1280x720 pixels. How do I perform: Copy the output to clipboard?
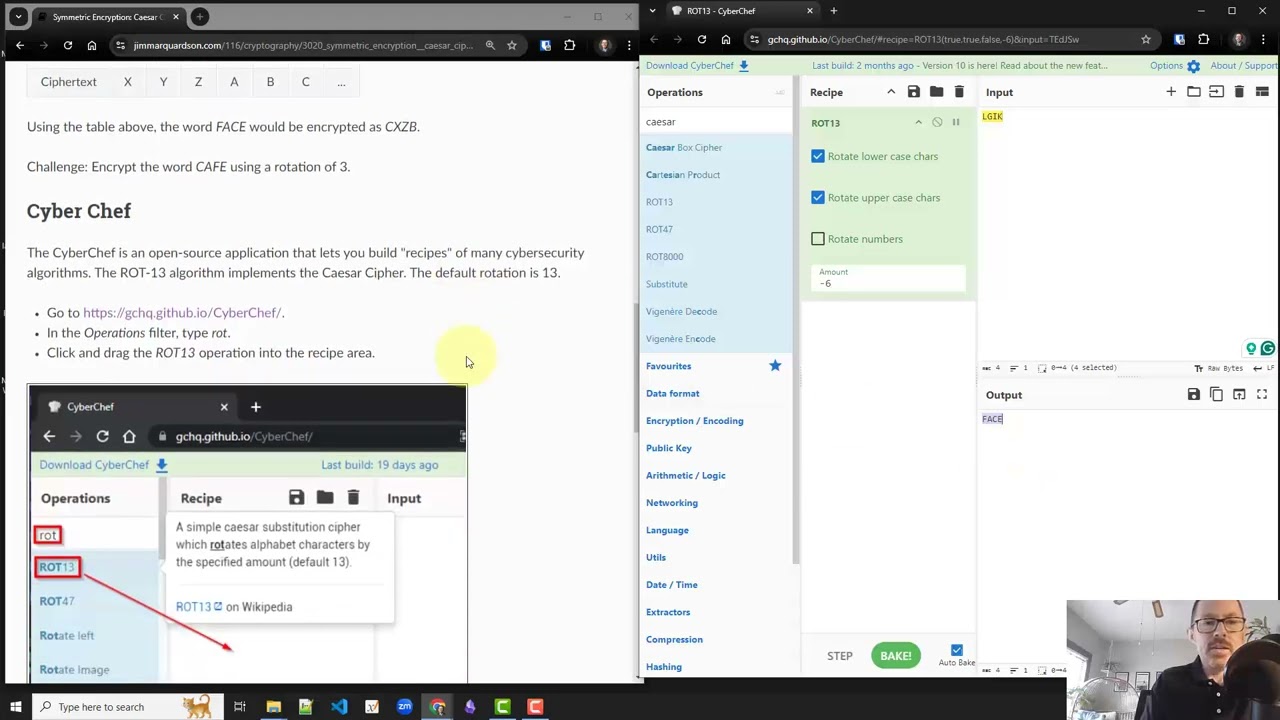(1216, 395)
